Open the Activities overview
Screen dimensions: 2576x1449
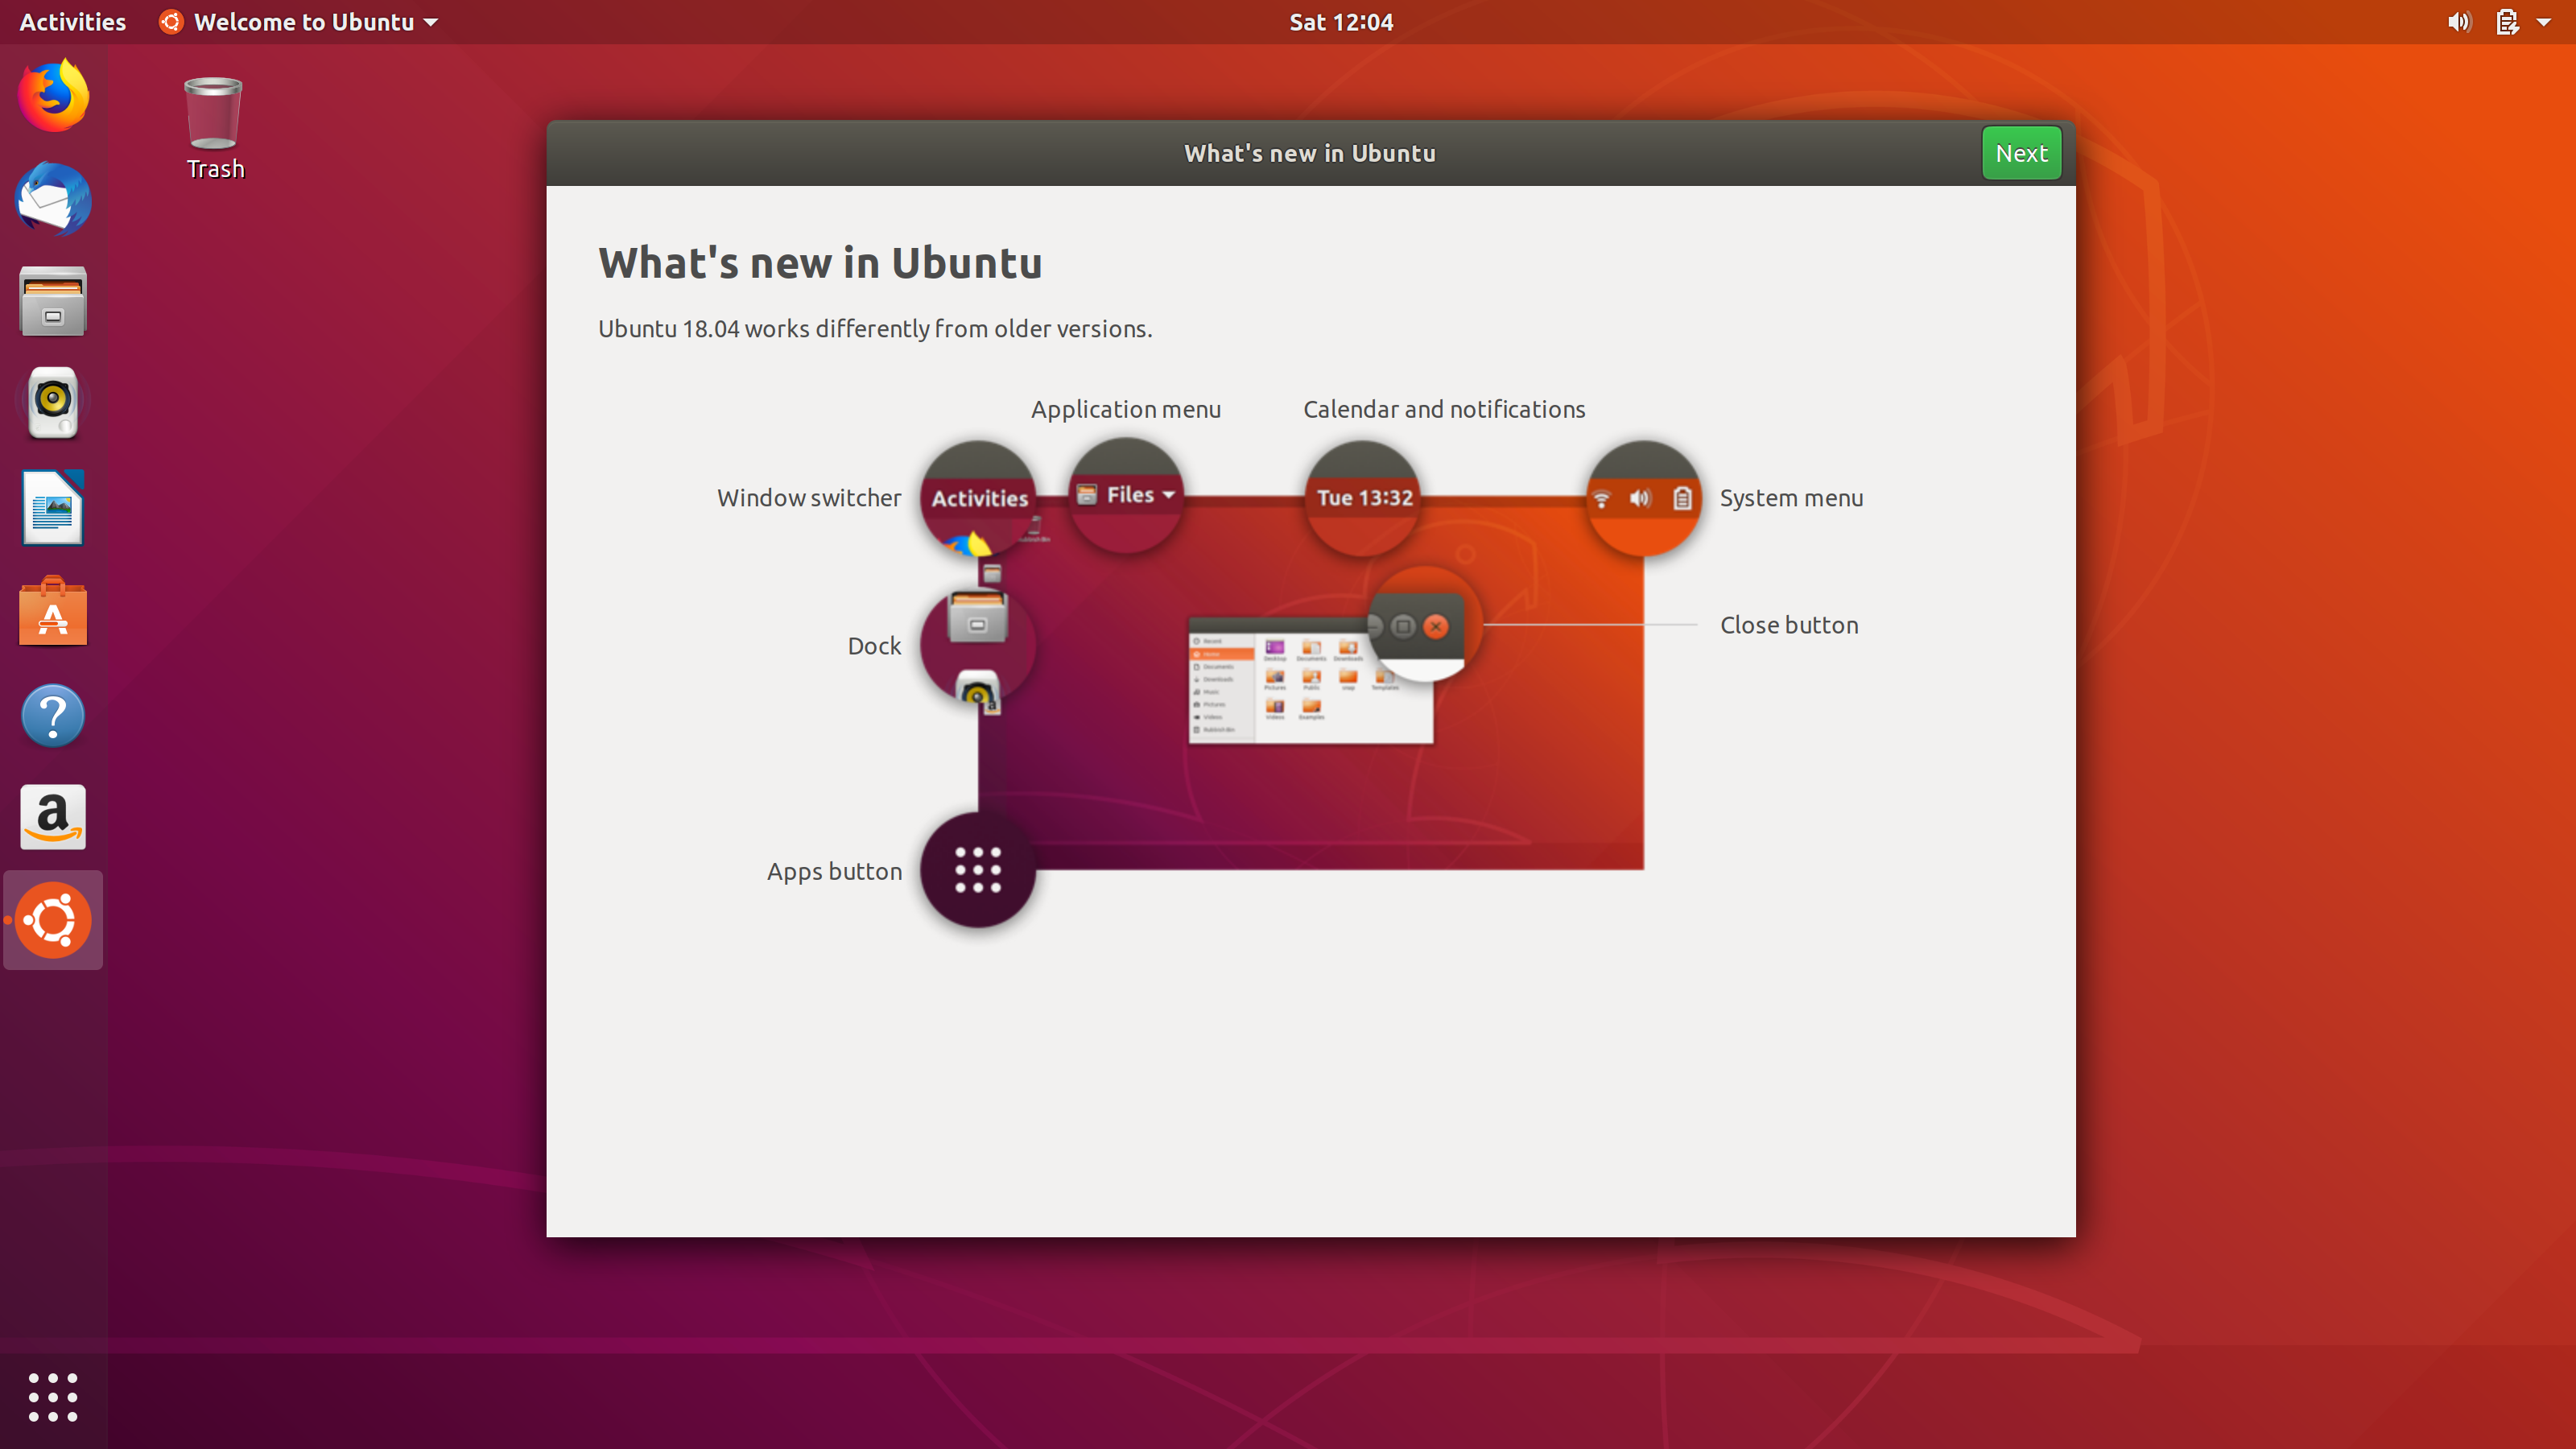(x=72, y=22)
